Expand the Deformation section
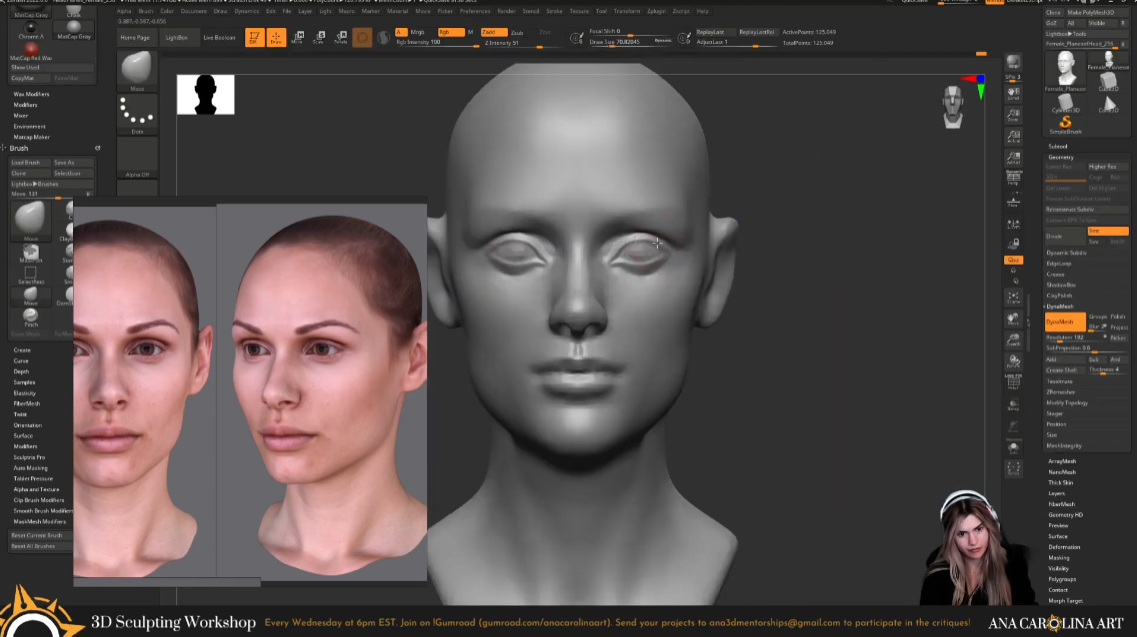 coord(1064,547)
